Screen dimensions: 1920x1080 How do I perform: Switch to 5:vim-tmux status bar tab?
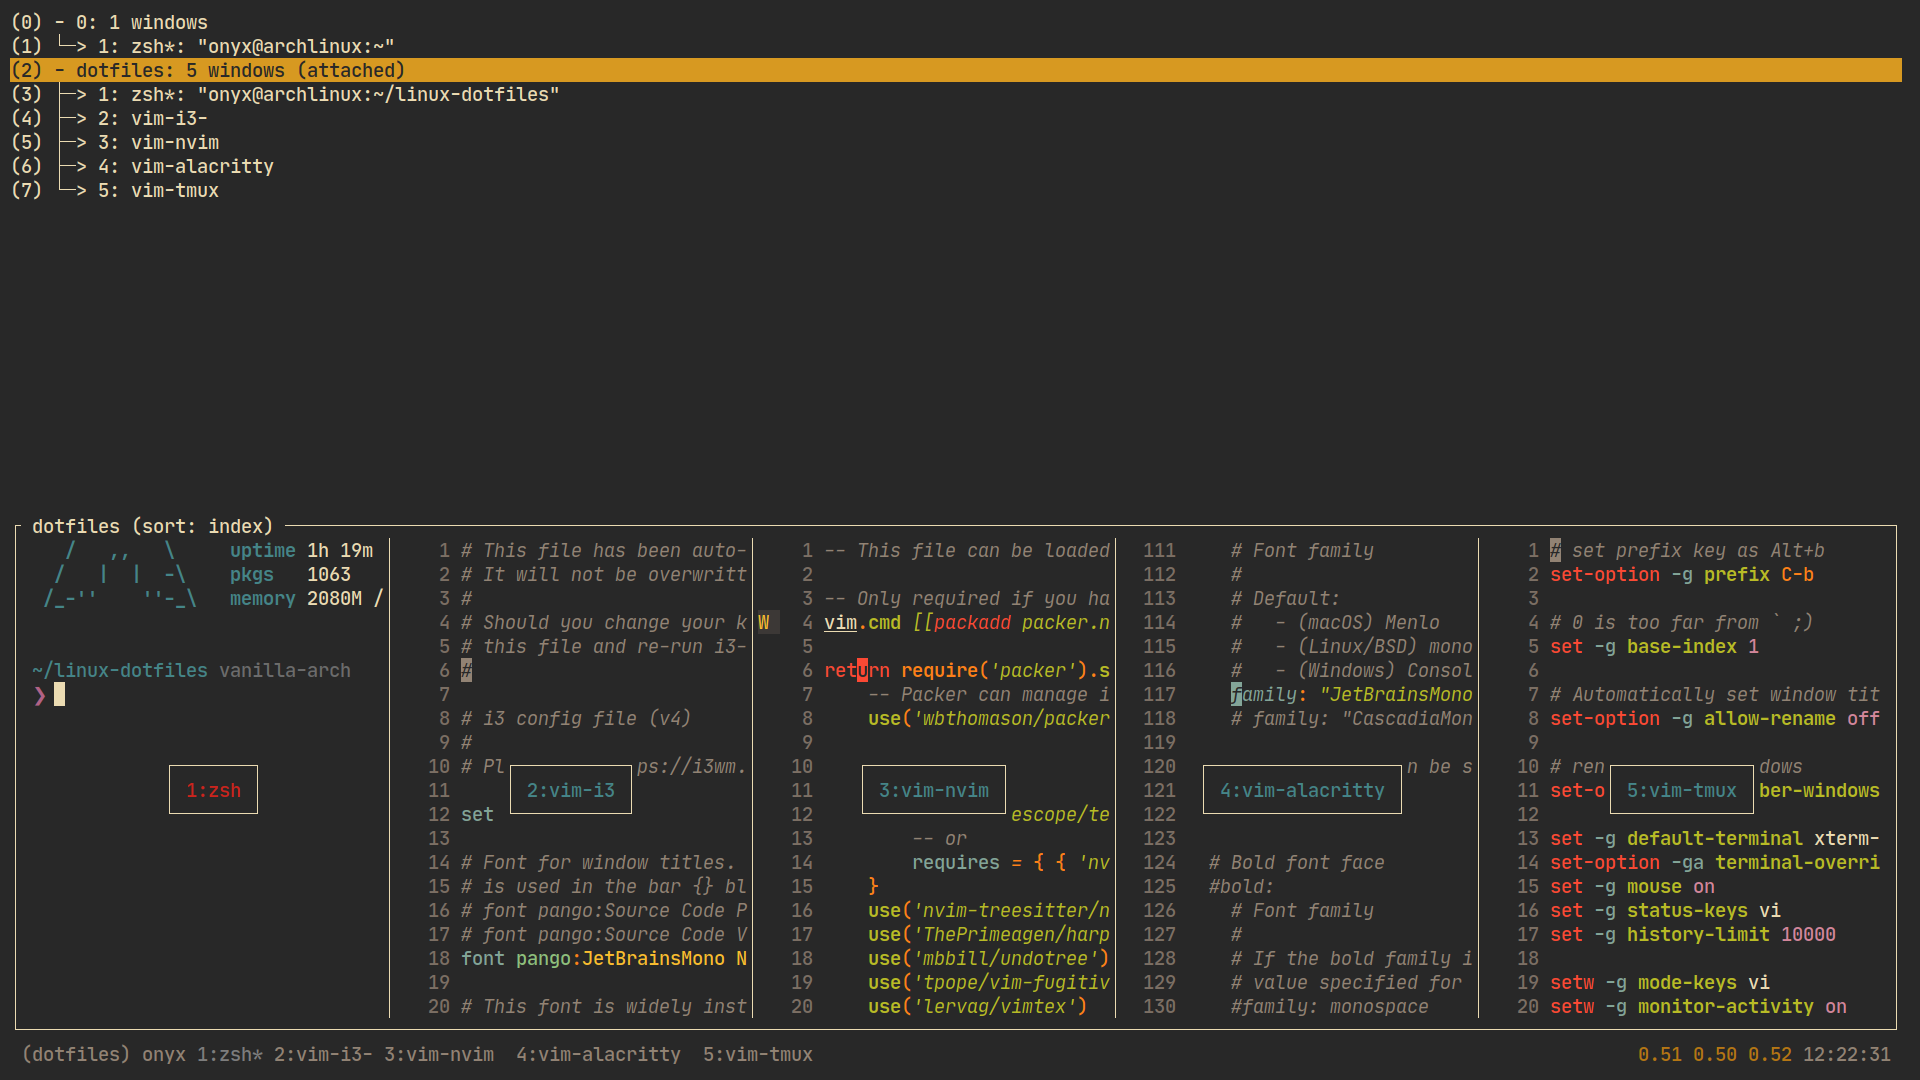[757, 1054]
